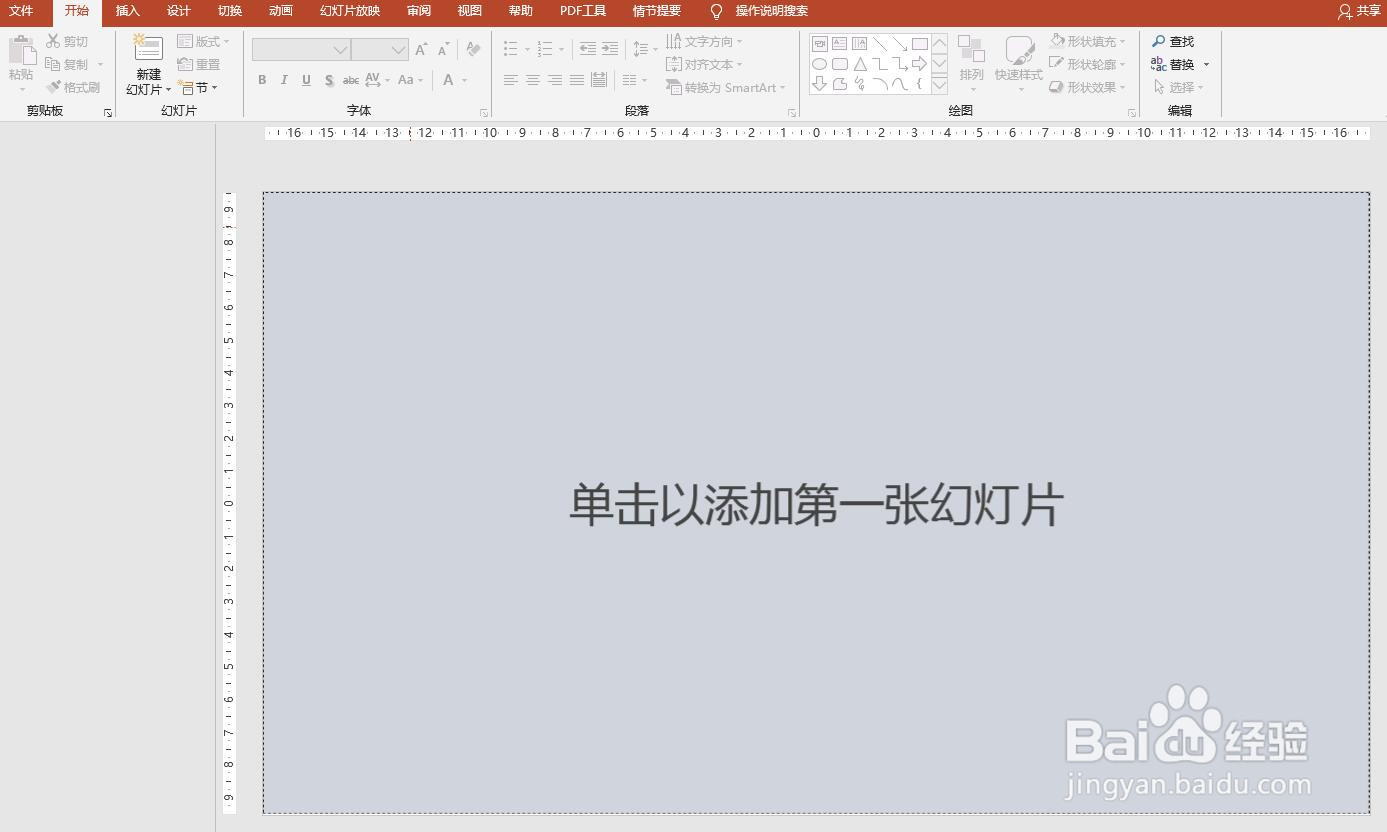Open the Font dialog launcher
The height and width of the screenshot is (832, 1387).
tap(484, 113)
